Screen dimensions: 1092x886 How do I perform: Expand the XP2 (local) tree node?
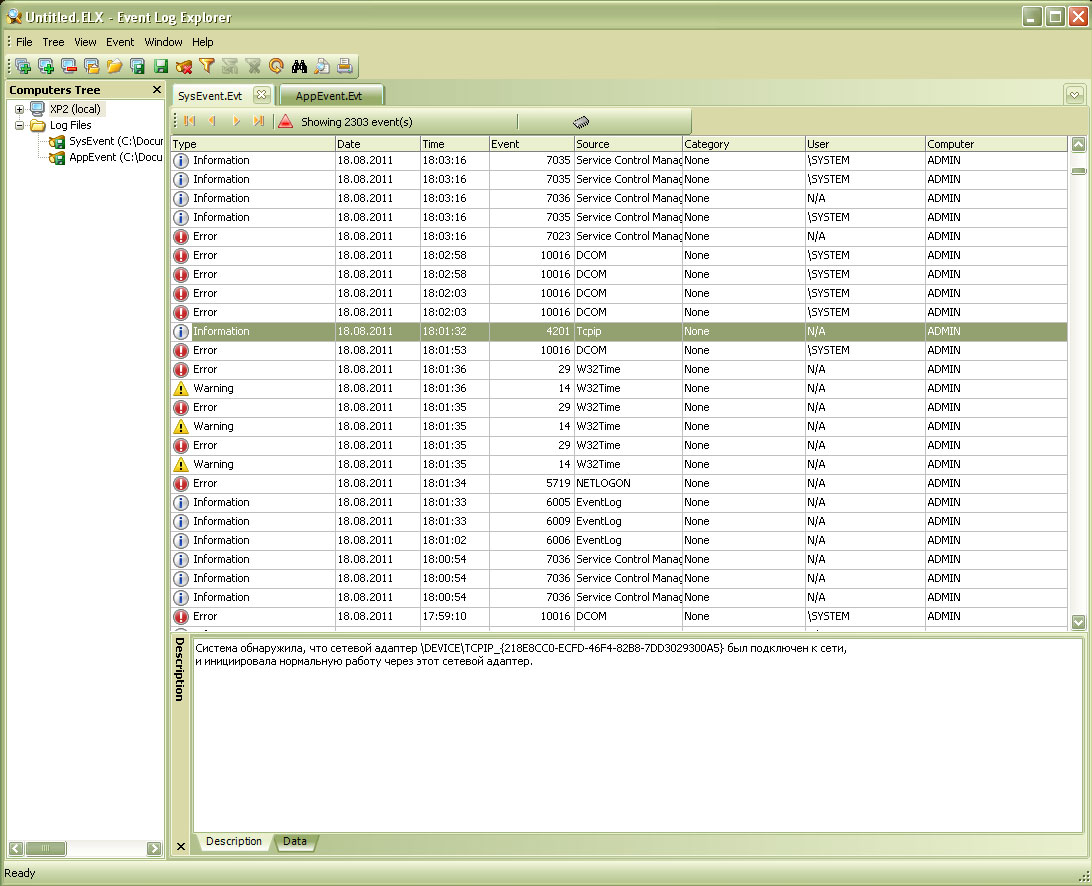tap(20, 109)
